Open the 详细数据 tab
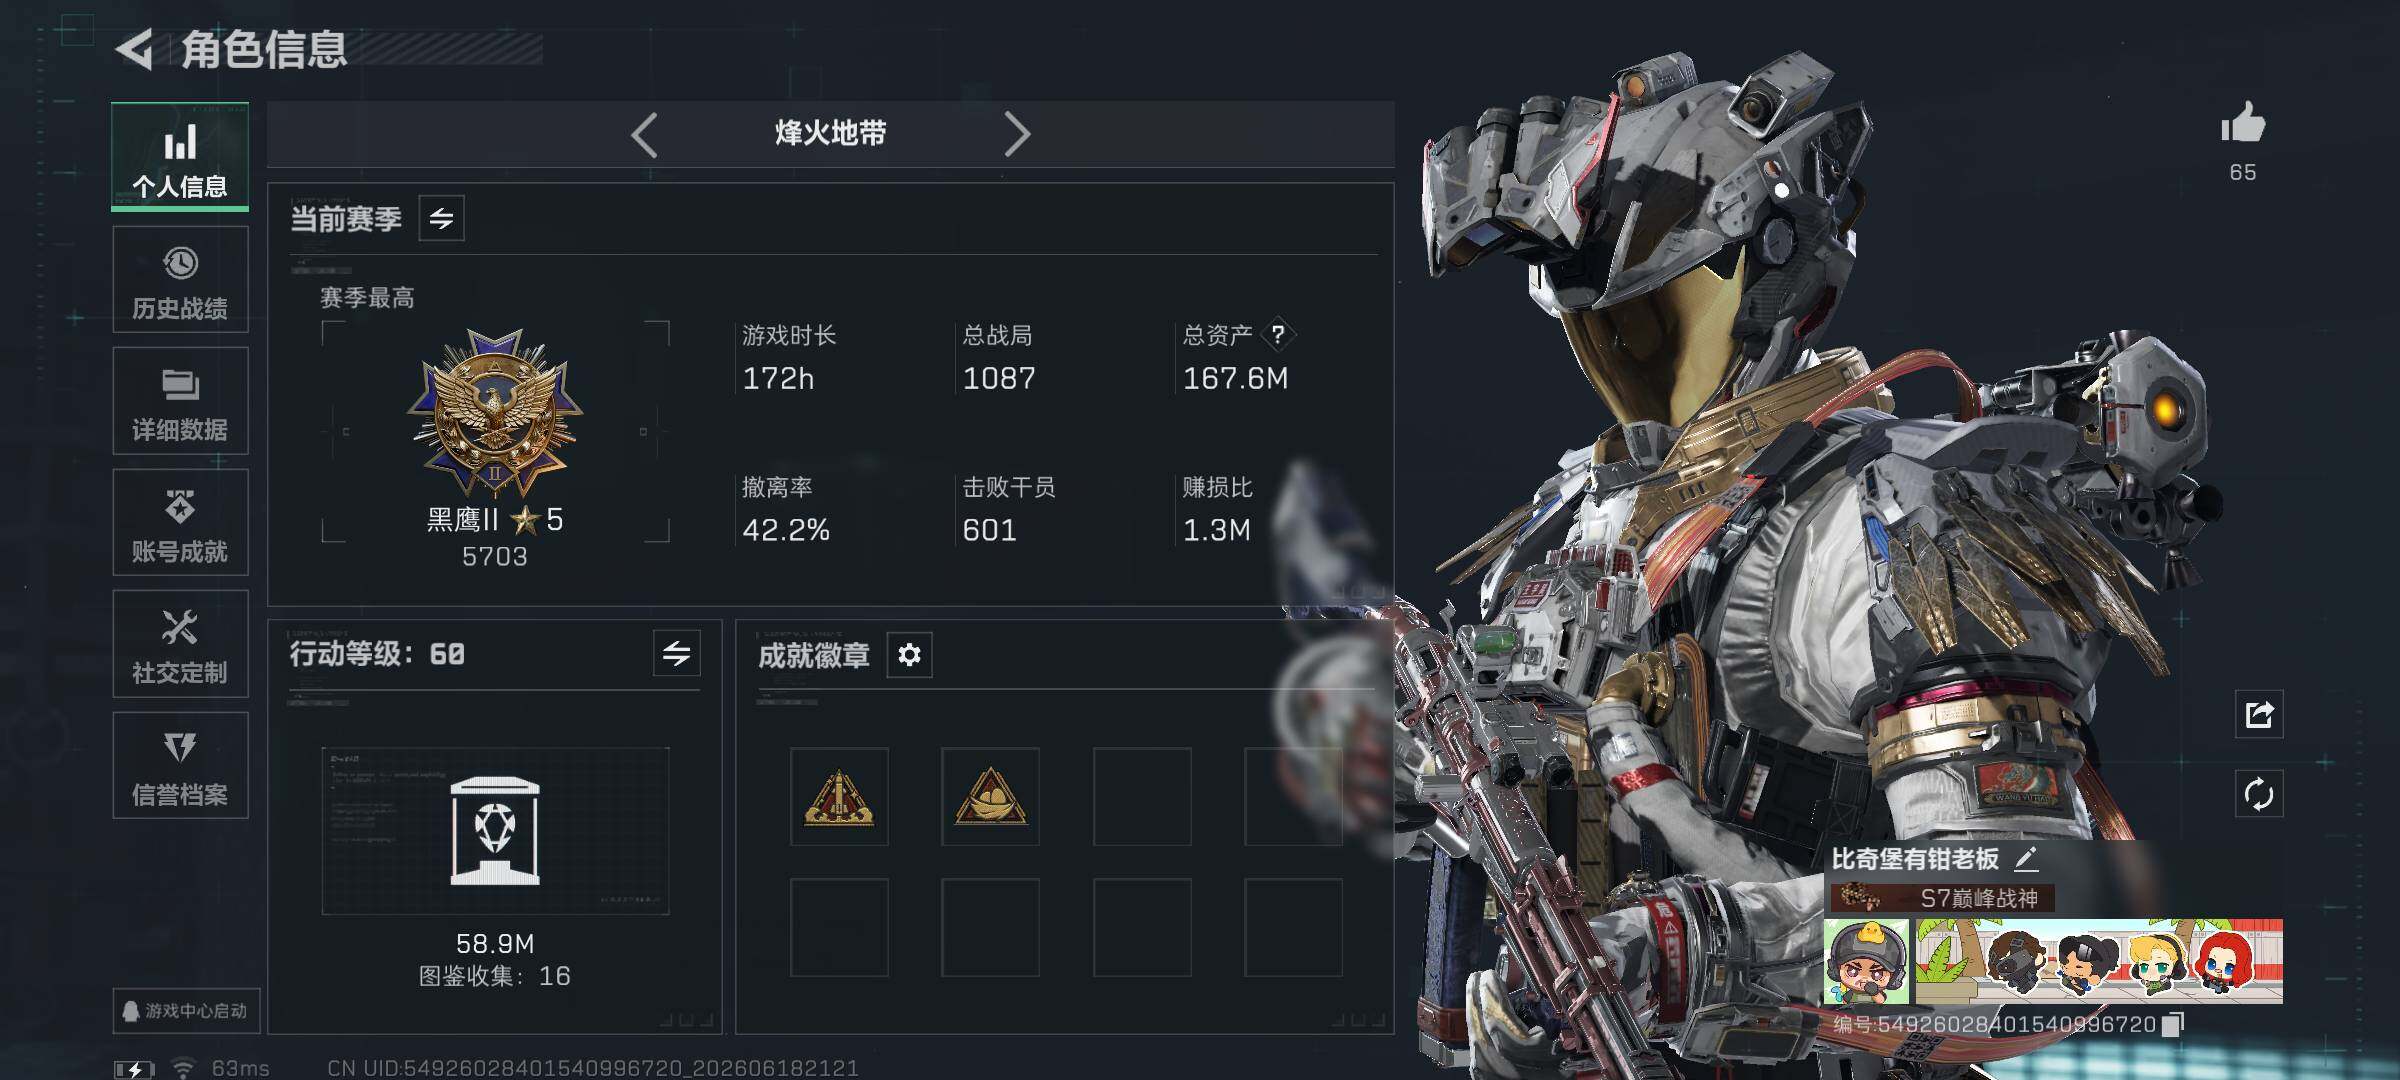This screenshot has width=2400, height=1080. click(x=180, y=401)
